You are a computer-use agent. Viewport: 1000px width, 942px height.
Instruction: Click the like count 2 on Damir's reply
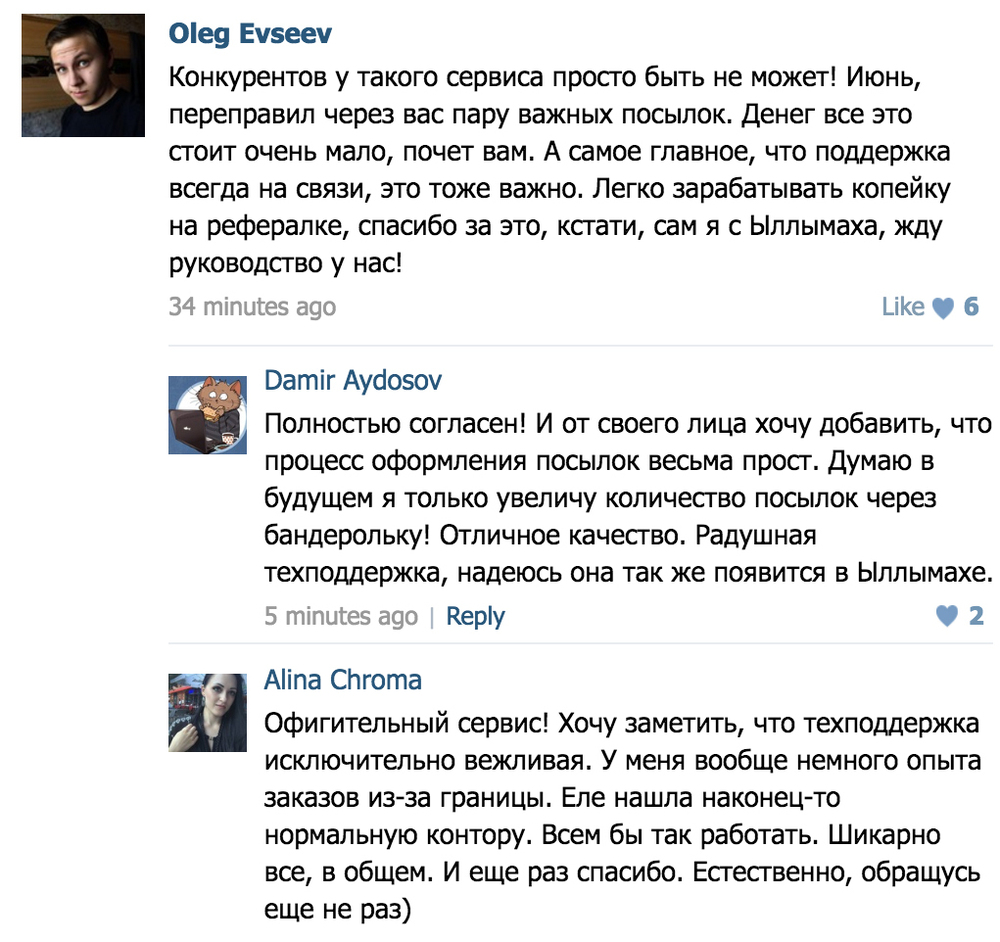click(976, 616)
